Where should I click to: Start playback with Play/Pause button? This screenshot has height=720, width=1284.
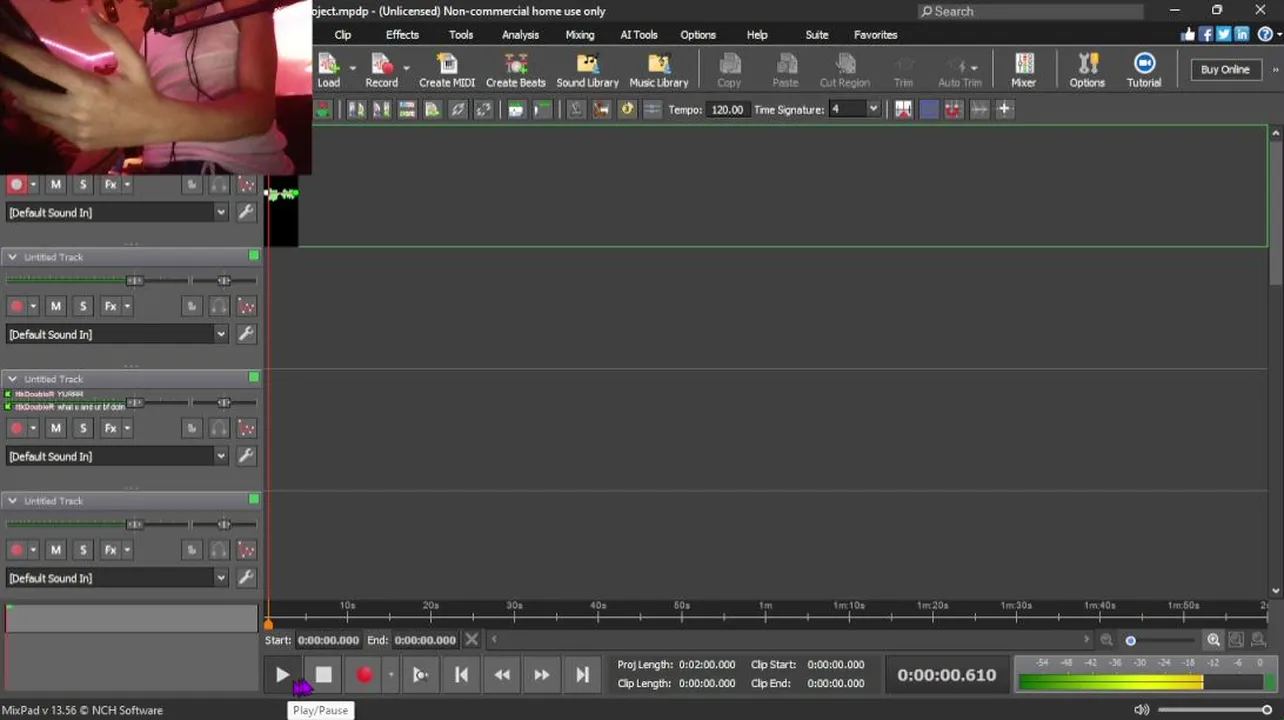[x=282, y=675]
